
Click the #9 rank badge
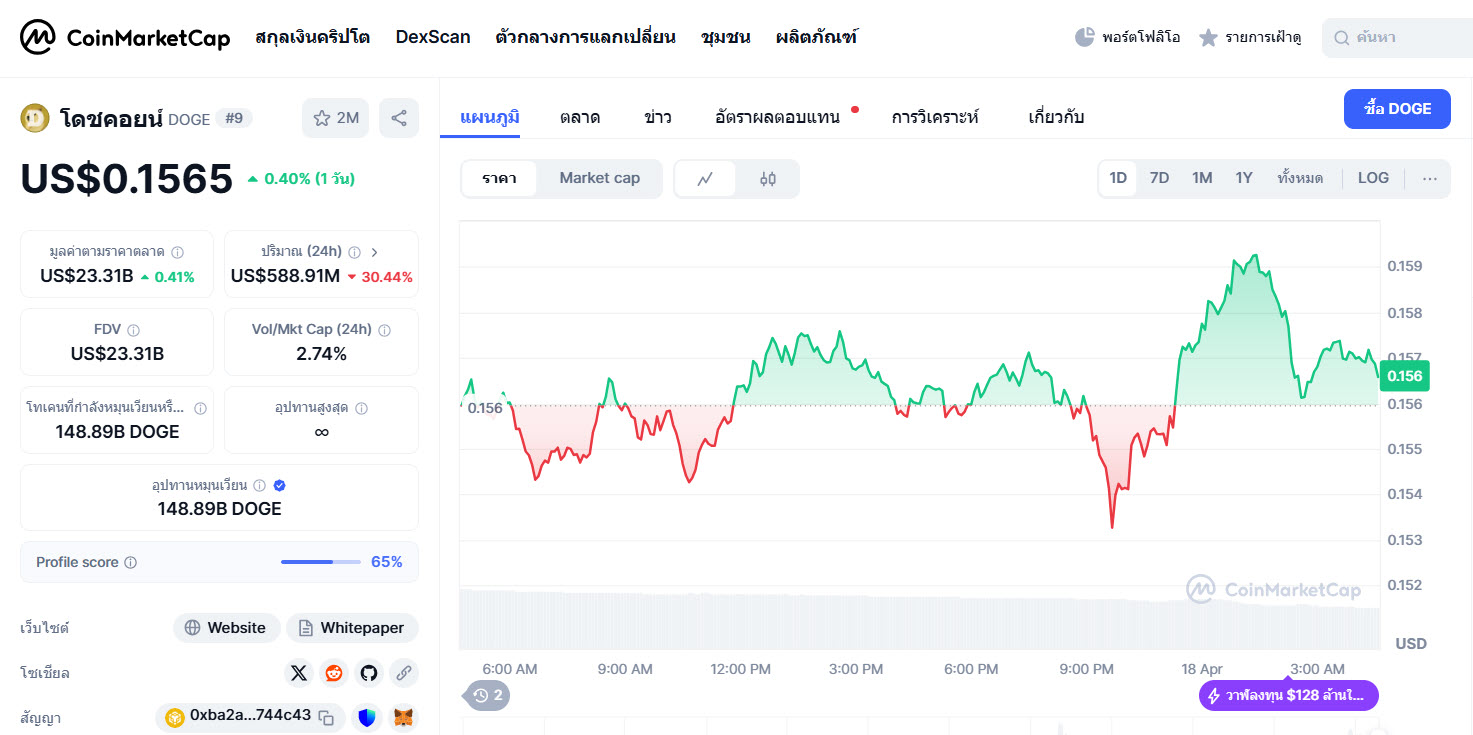coord(235,118)
